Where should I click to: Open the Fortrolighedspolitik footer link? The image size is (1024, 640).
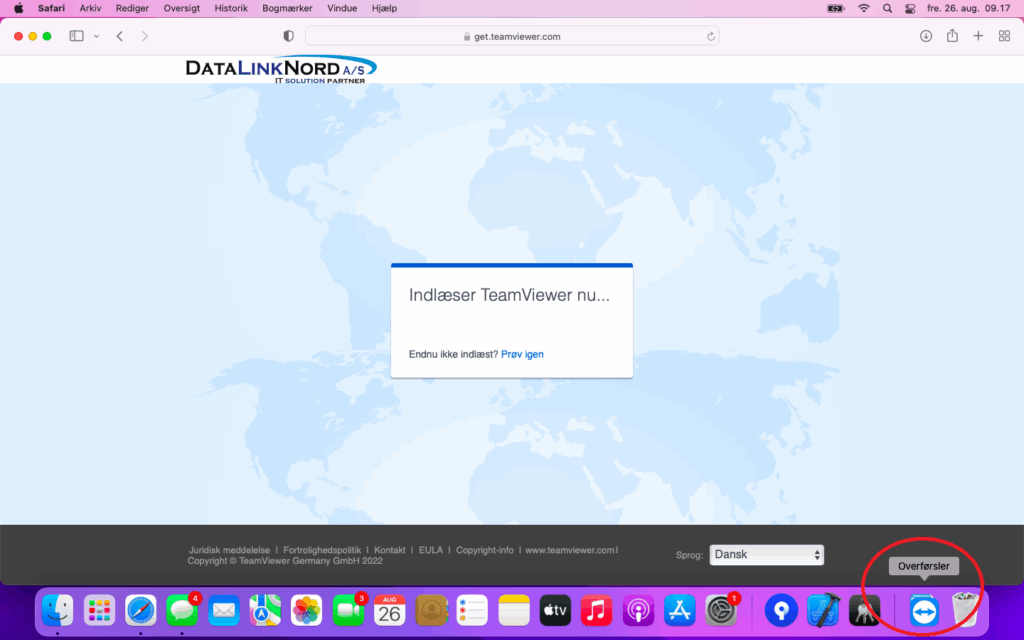pyautogui.click(x=322, y=550)
